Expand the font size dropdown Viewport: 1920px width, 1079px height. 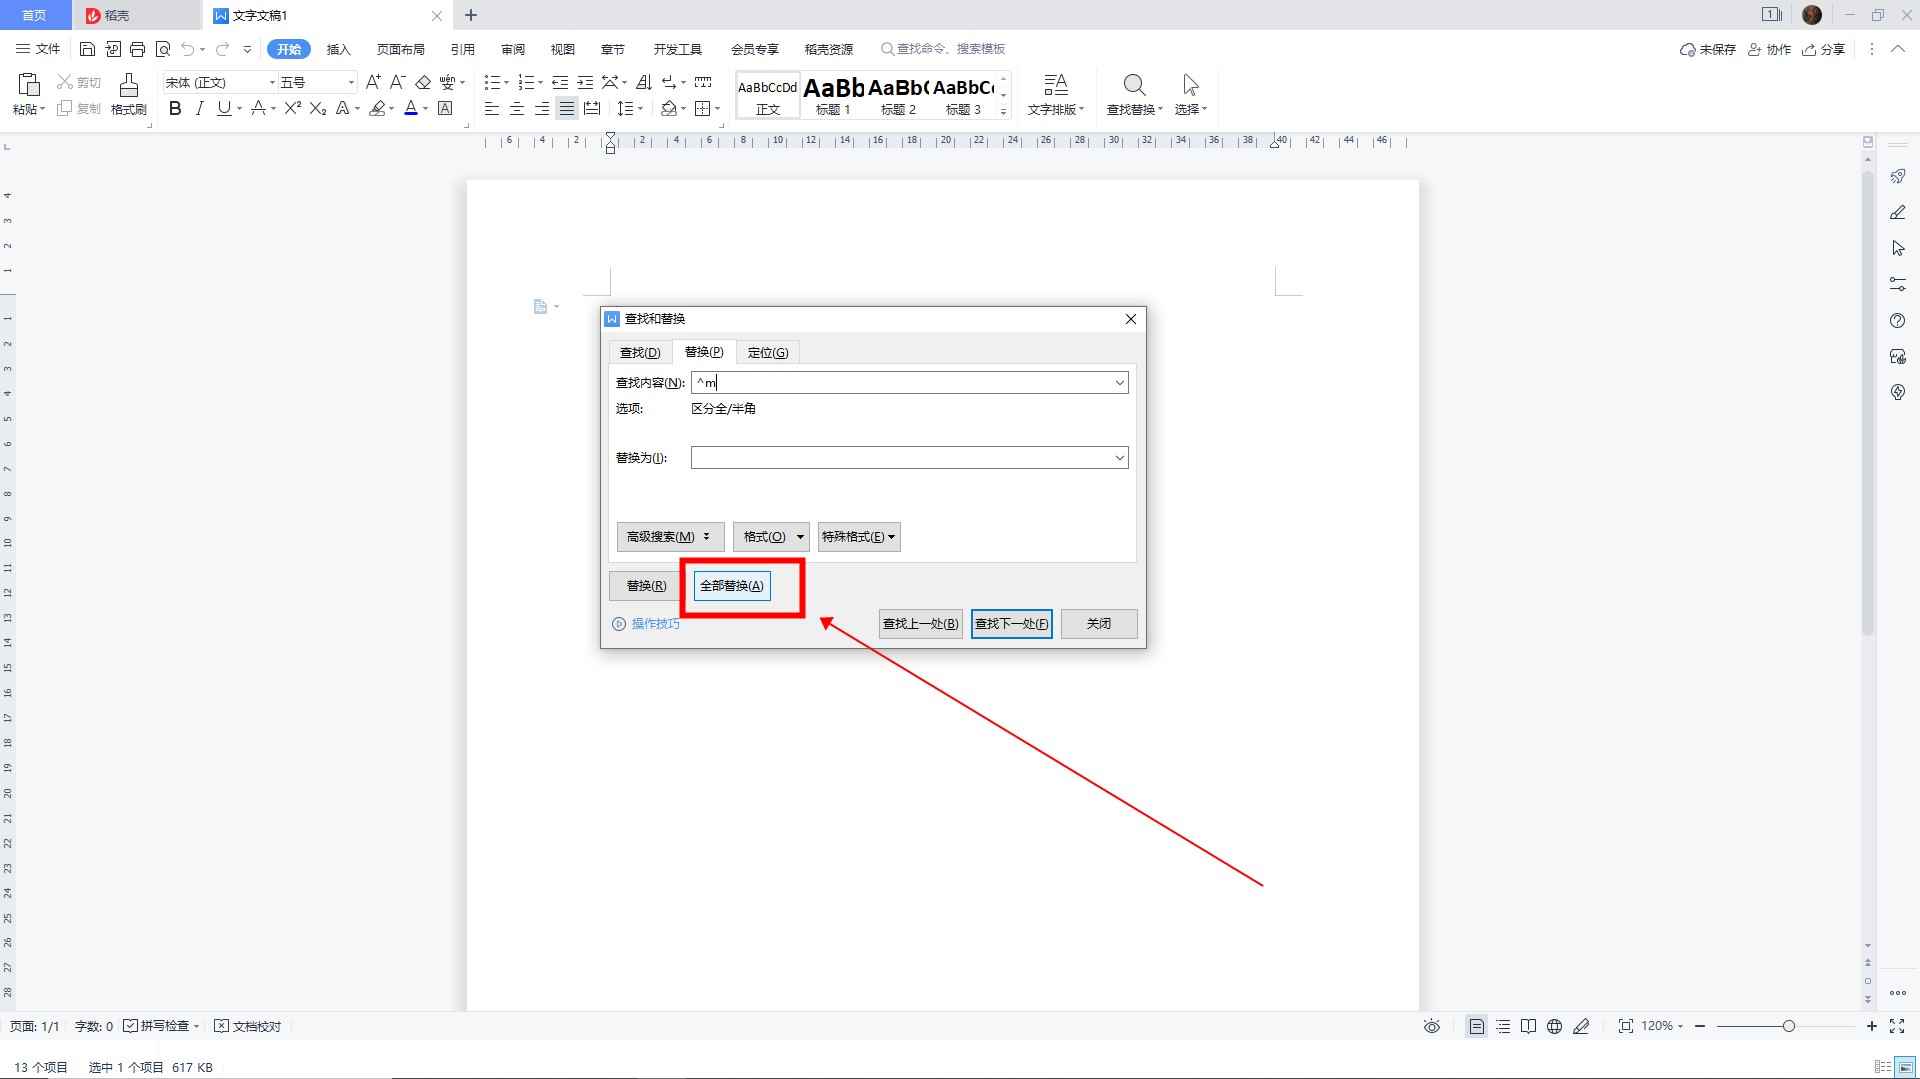(351, 82)
